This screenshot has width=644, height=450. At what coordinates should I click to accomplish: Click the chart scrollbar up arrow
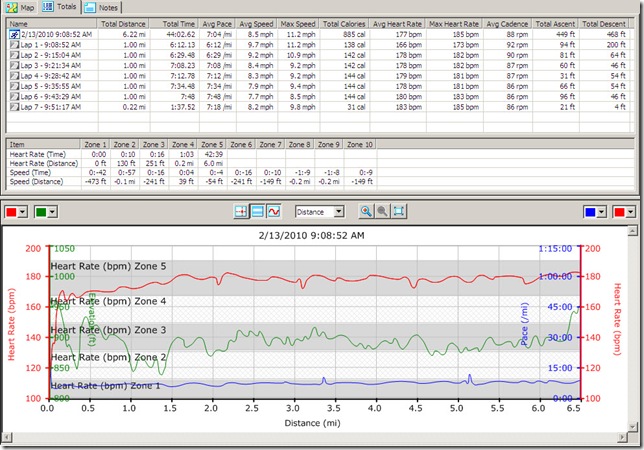[x=632, y=232]
